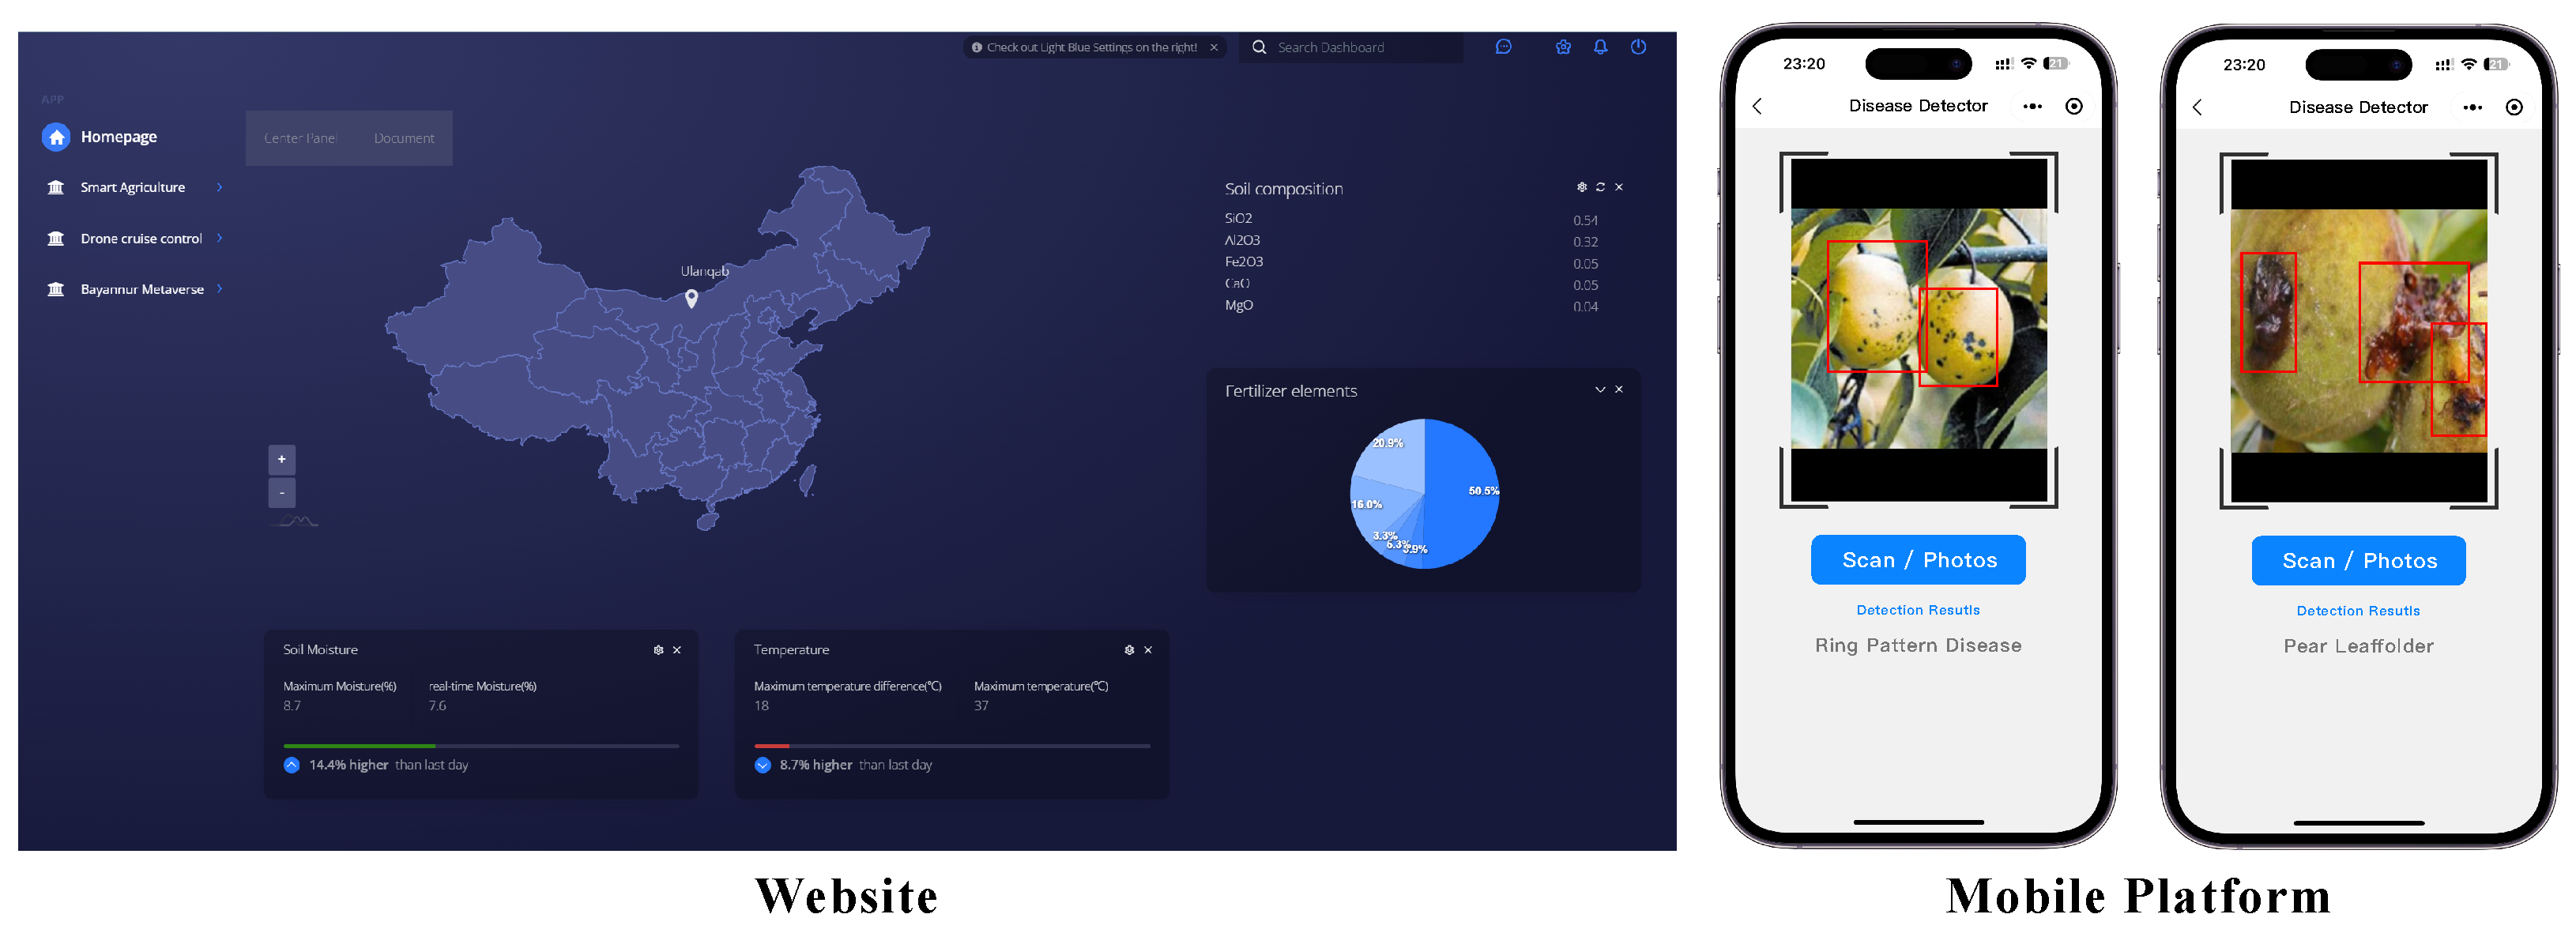Open Soil composition settings gear

(1581, 187)
